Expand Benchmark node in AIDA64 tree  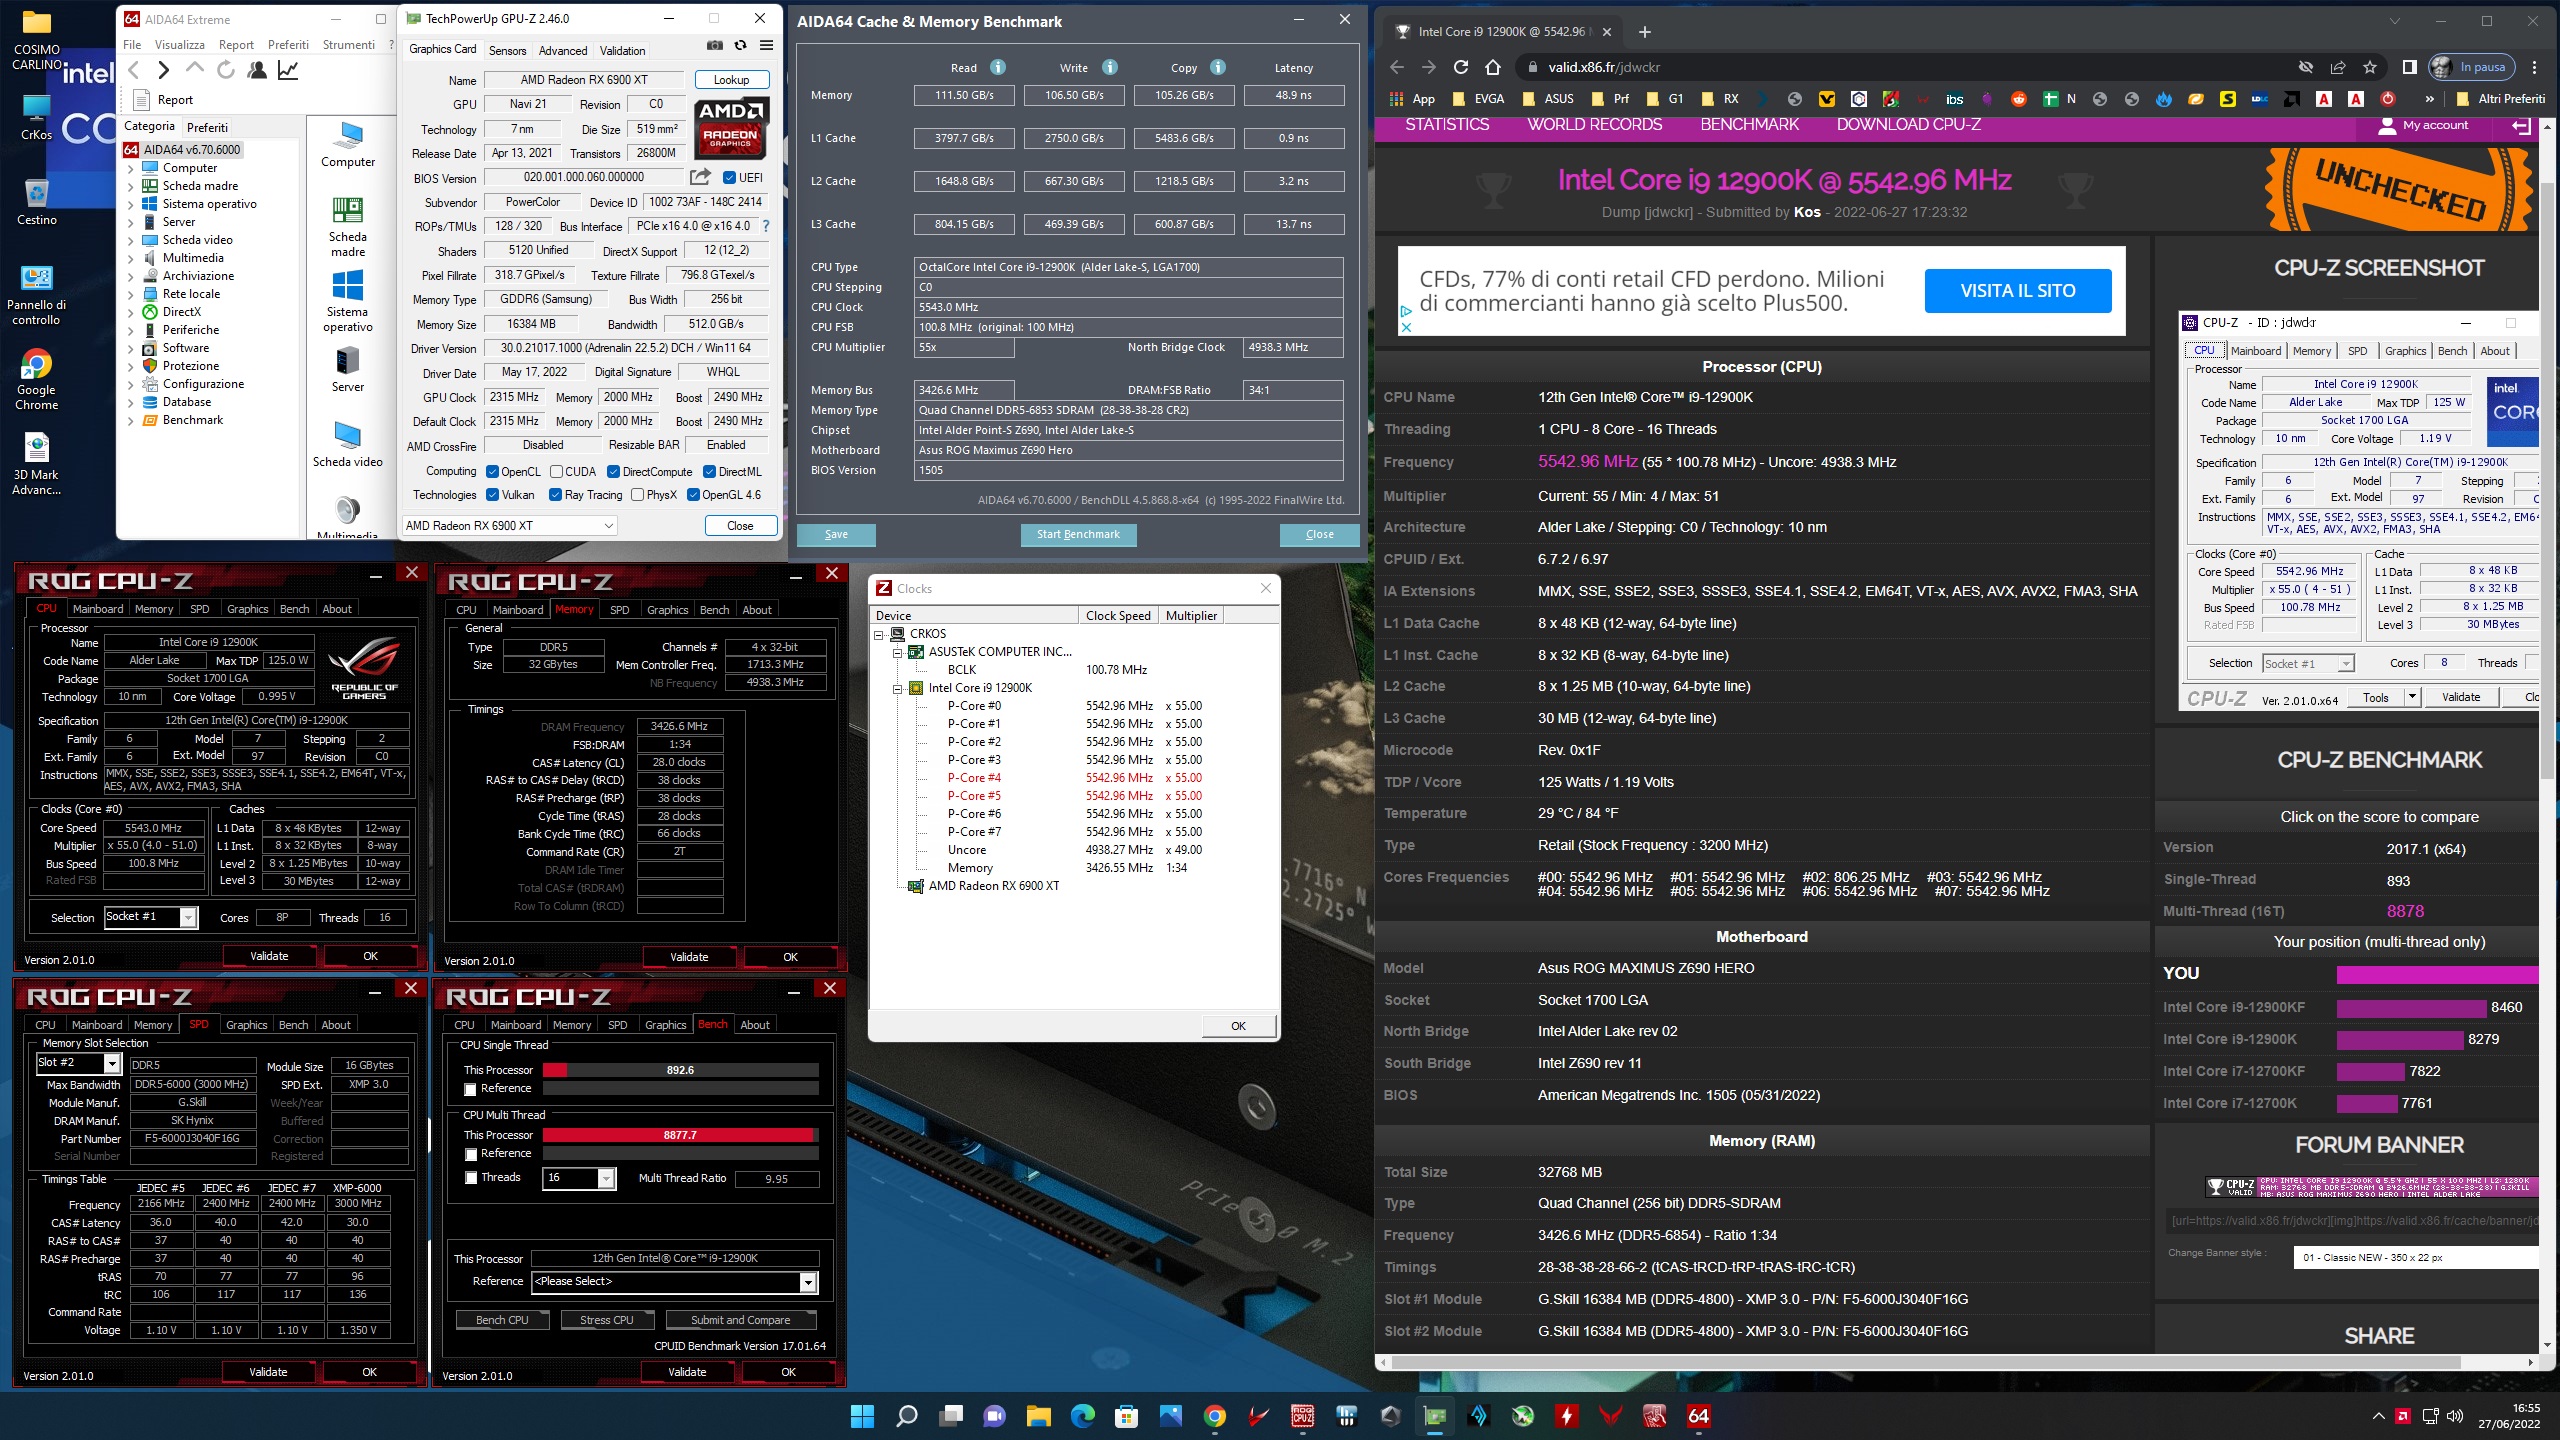point(131,420)
